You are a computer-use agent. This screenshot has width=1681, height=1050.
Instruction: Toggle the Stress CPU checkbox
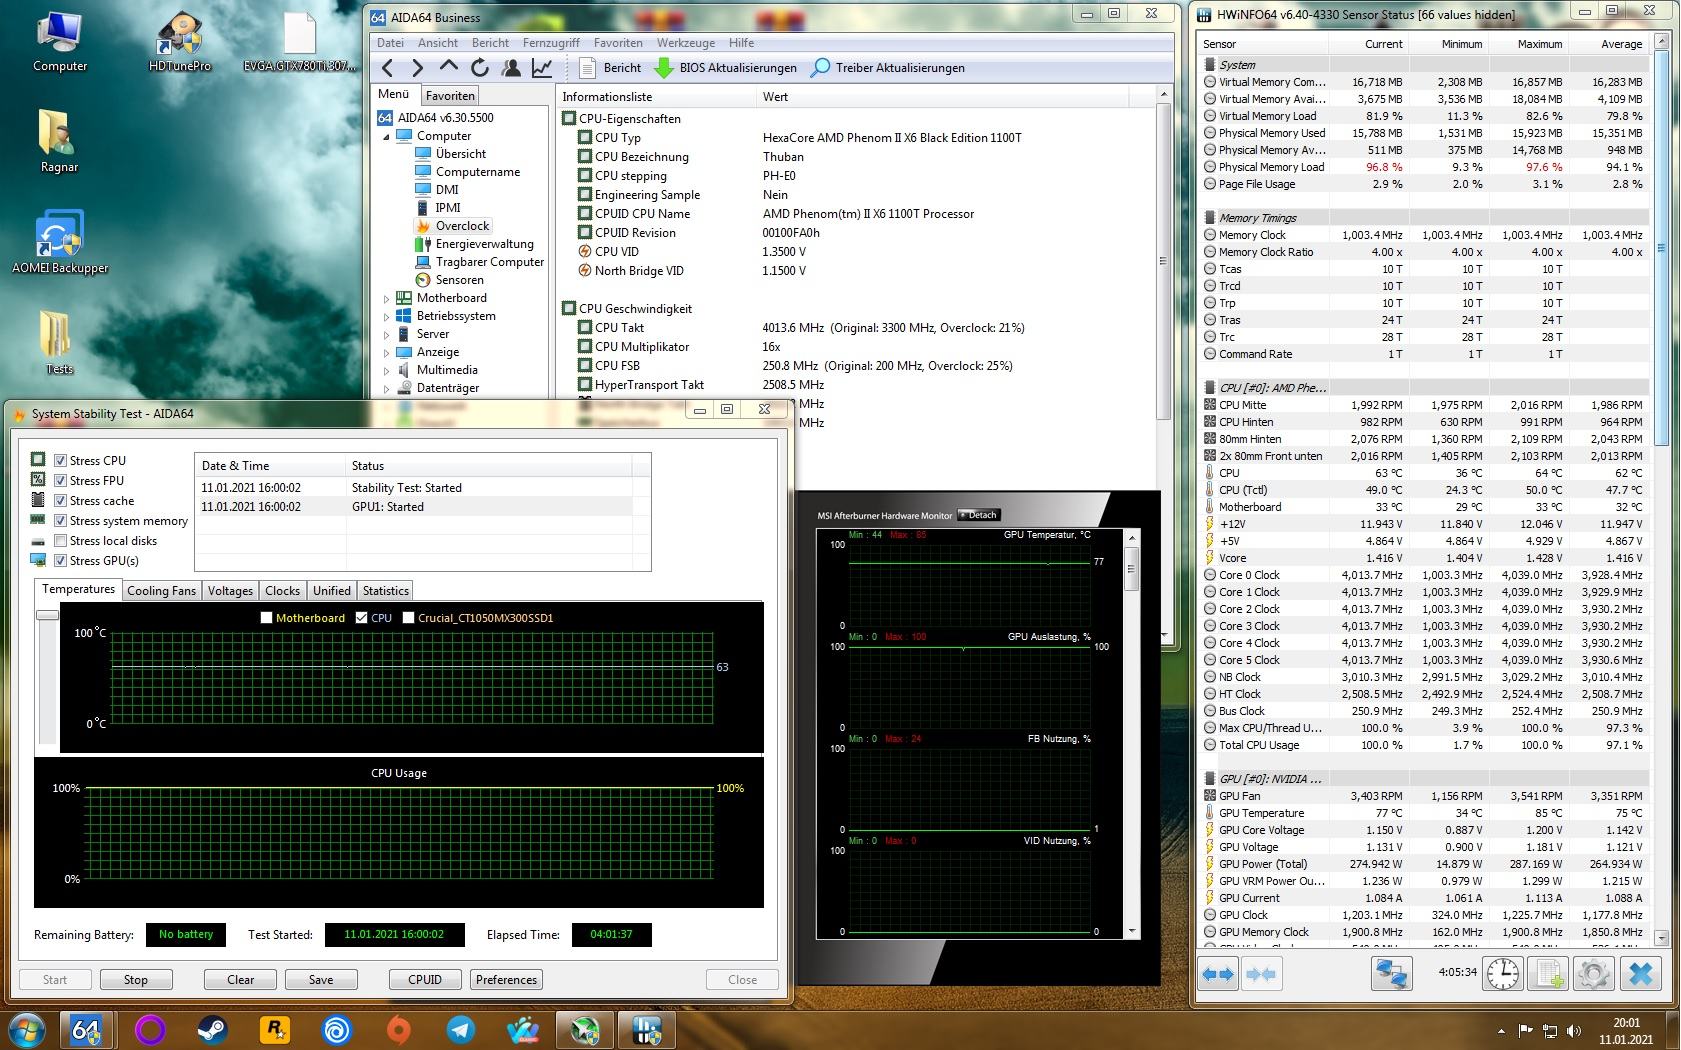[61, 461]
